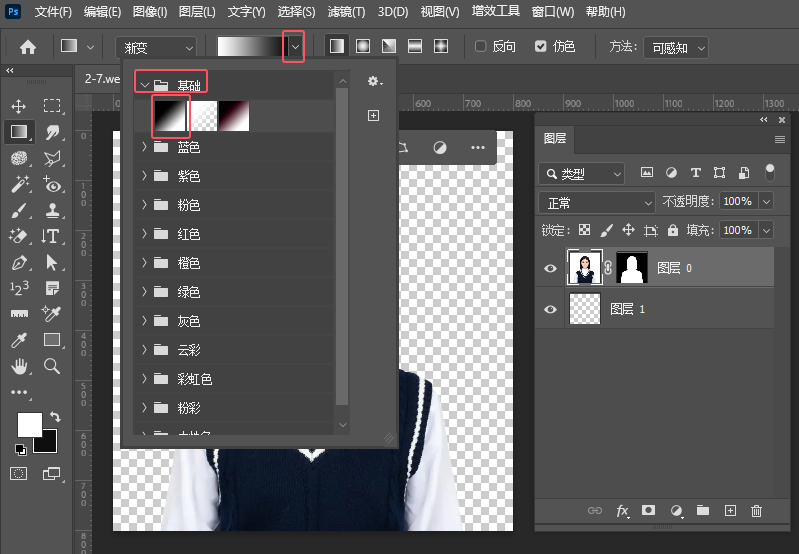Toggle lock position
This screenshot has height=554, width=799.
pyautogui.click(x=628, y=230)
